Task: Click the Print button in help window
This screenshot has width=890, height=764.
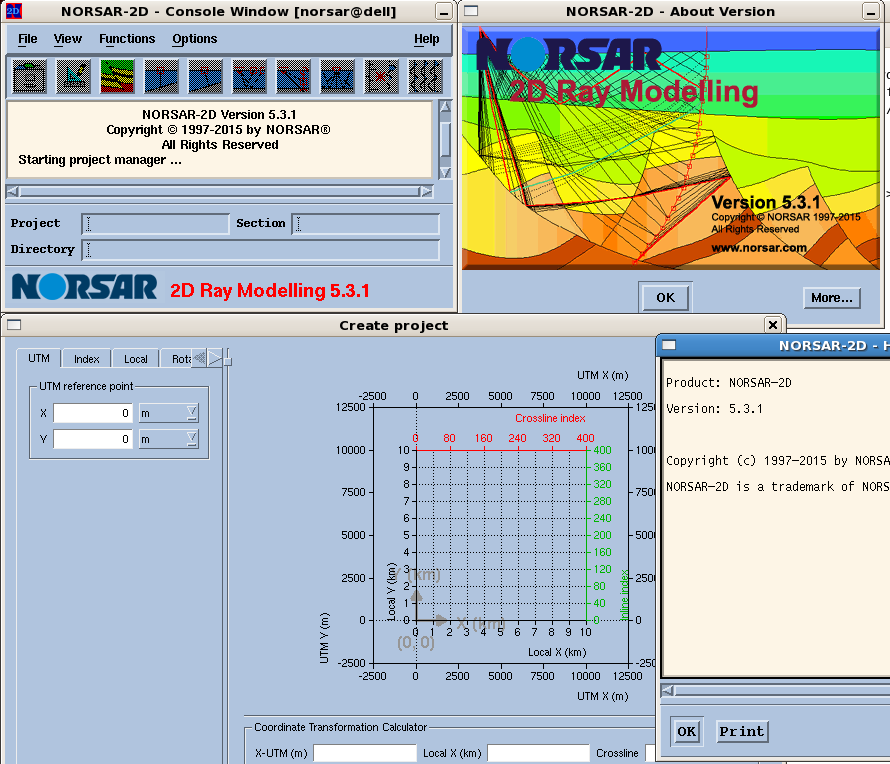Action: click(741, 731)
